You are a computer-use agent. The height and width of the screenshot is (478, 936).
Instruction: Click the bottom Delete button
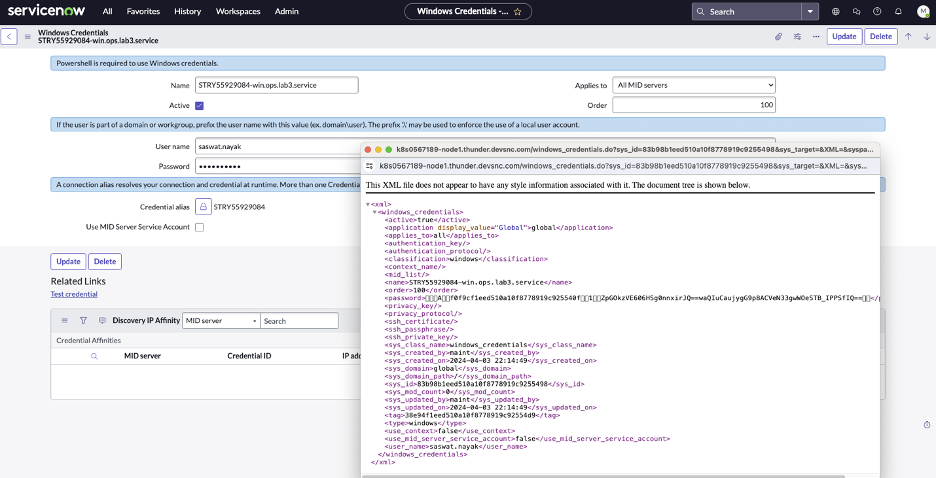(x=105, y=261)
